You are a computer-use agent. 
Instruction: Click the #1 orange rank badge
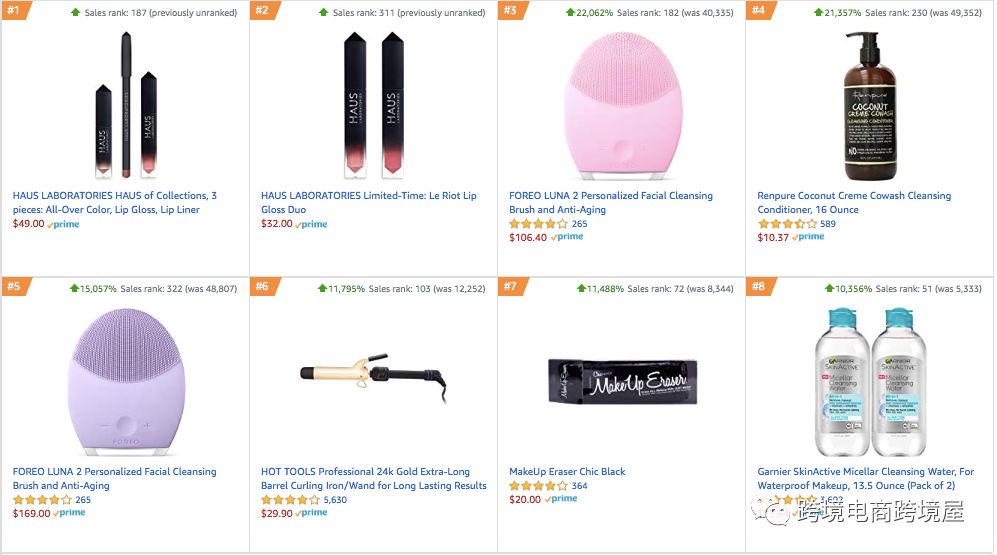(14, 11)
